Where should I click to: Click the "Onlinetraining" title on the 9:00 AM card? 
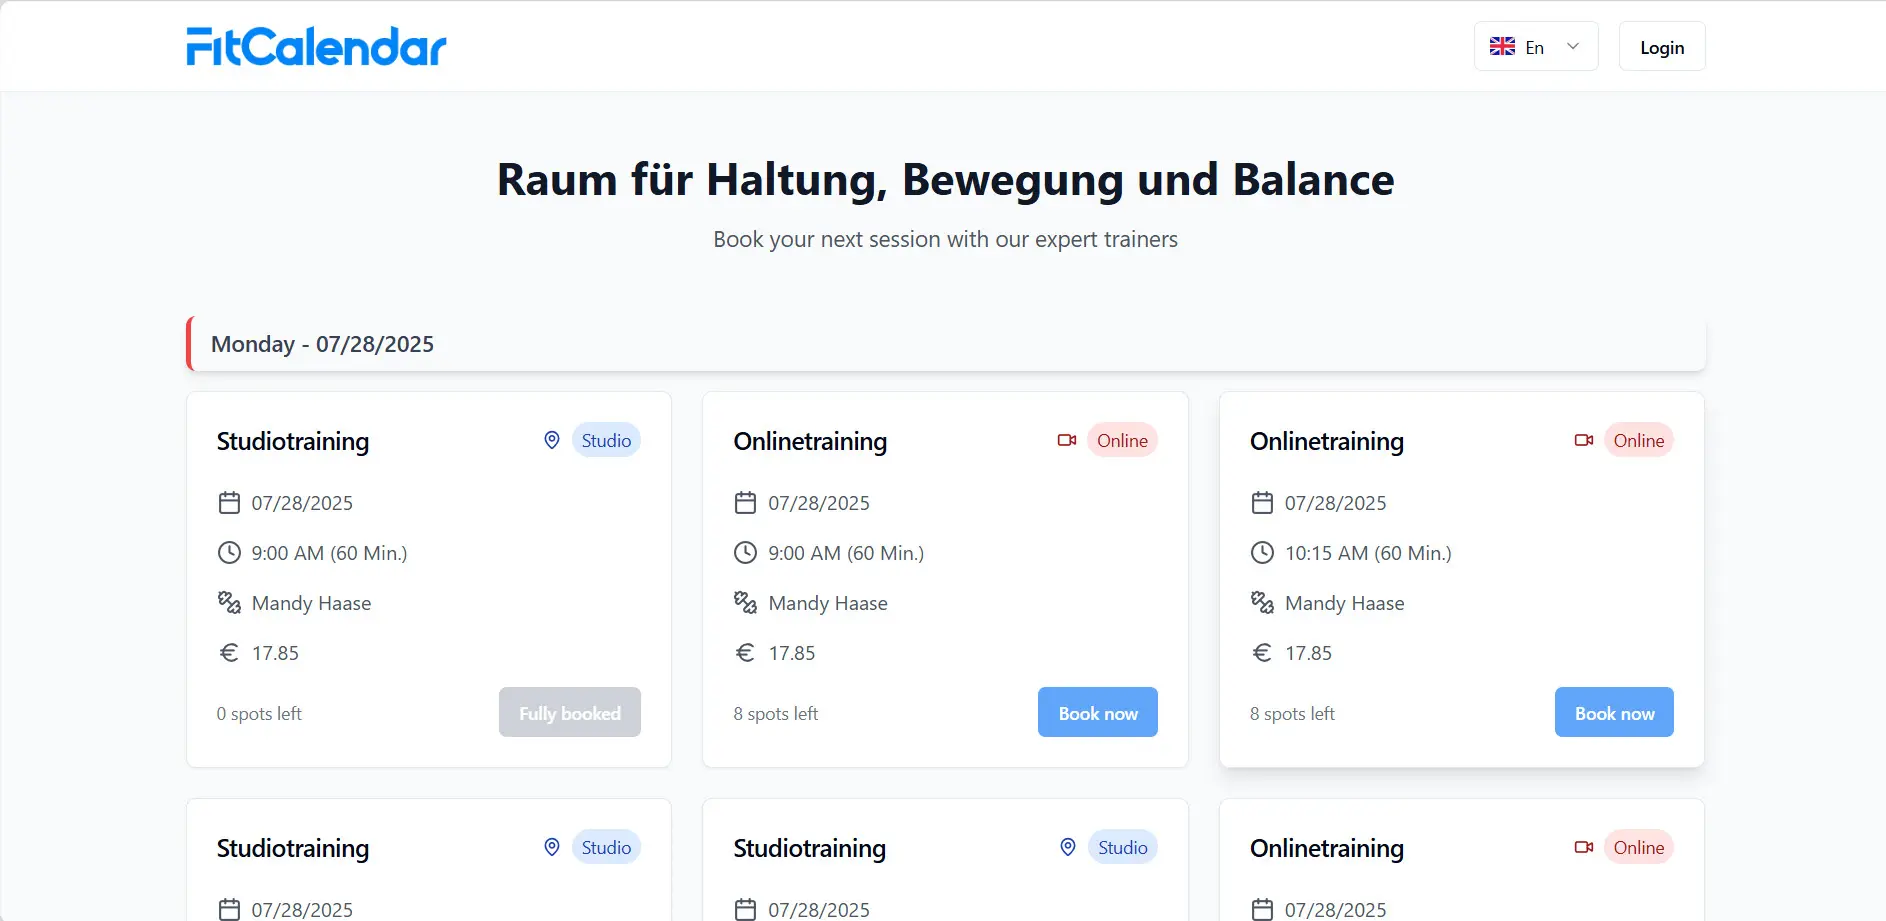coord(810,441)
